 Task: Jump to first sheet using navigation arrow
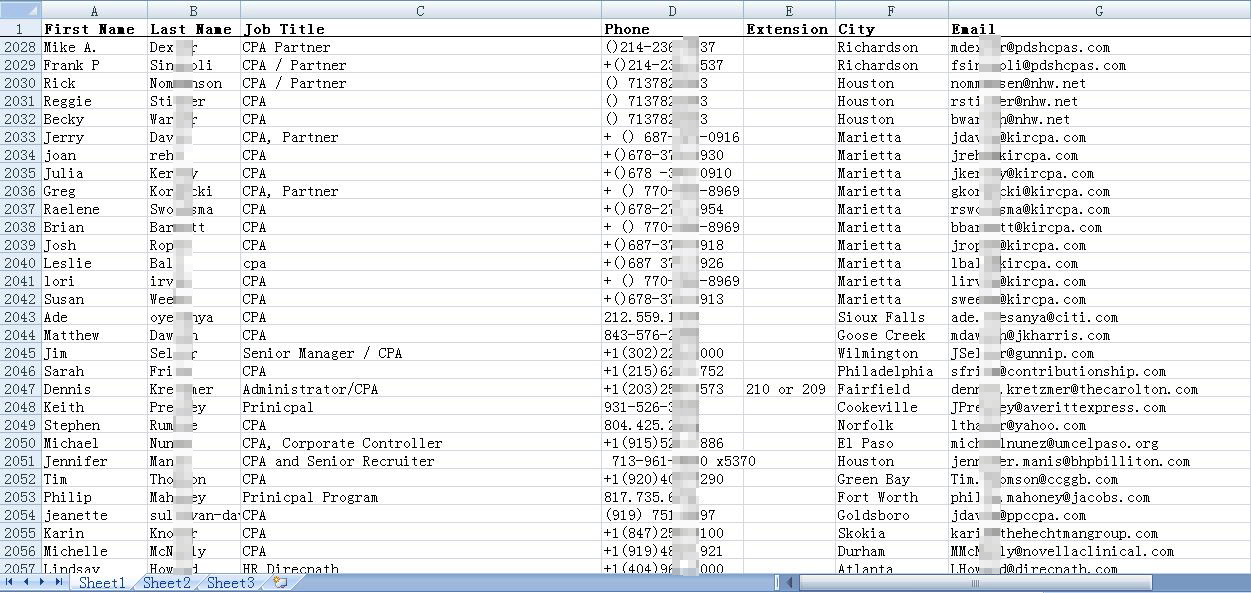point(10,582)
